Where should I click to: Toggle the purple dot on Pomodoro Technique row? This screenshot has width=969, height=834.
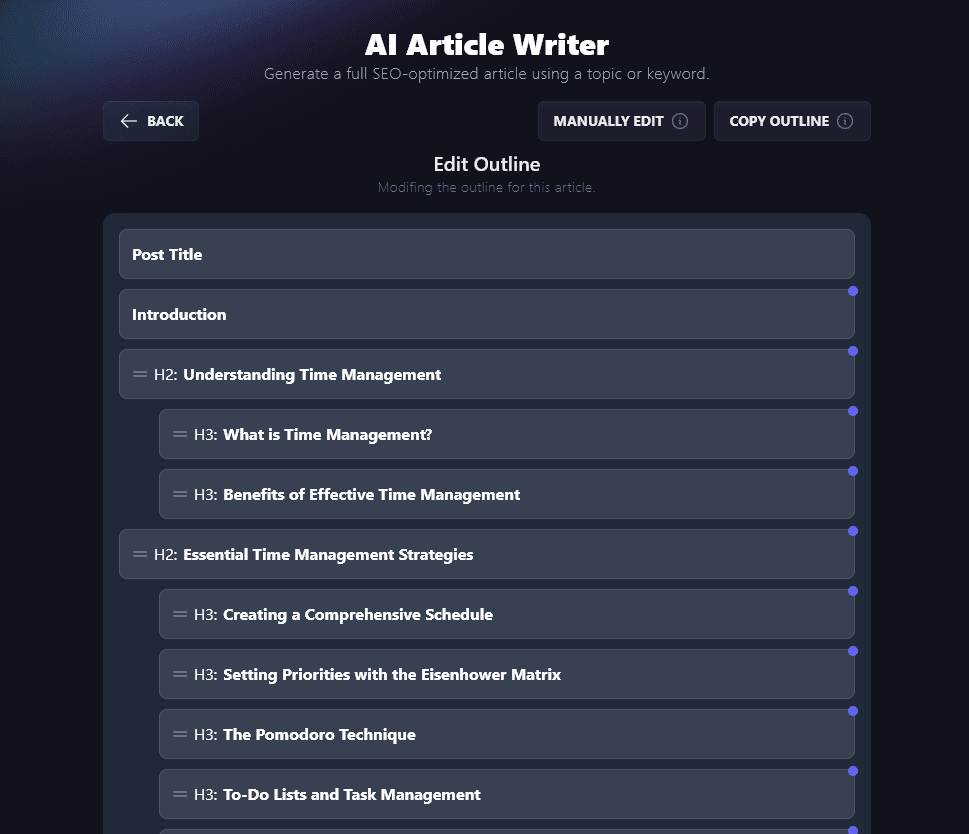[x=853, y=711]
